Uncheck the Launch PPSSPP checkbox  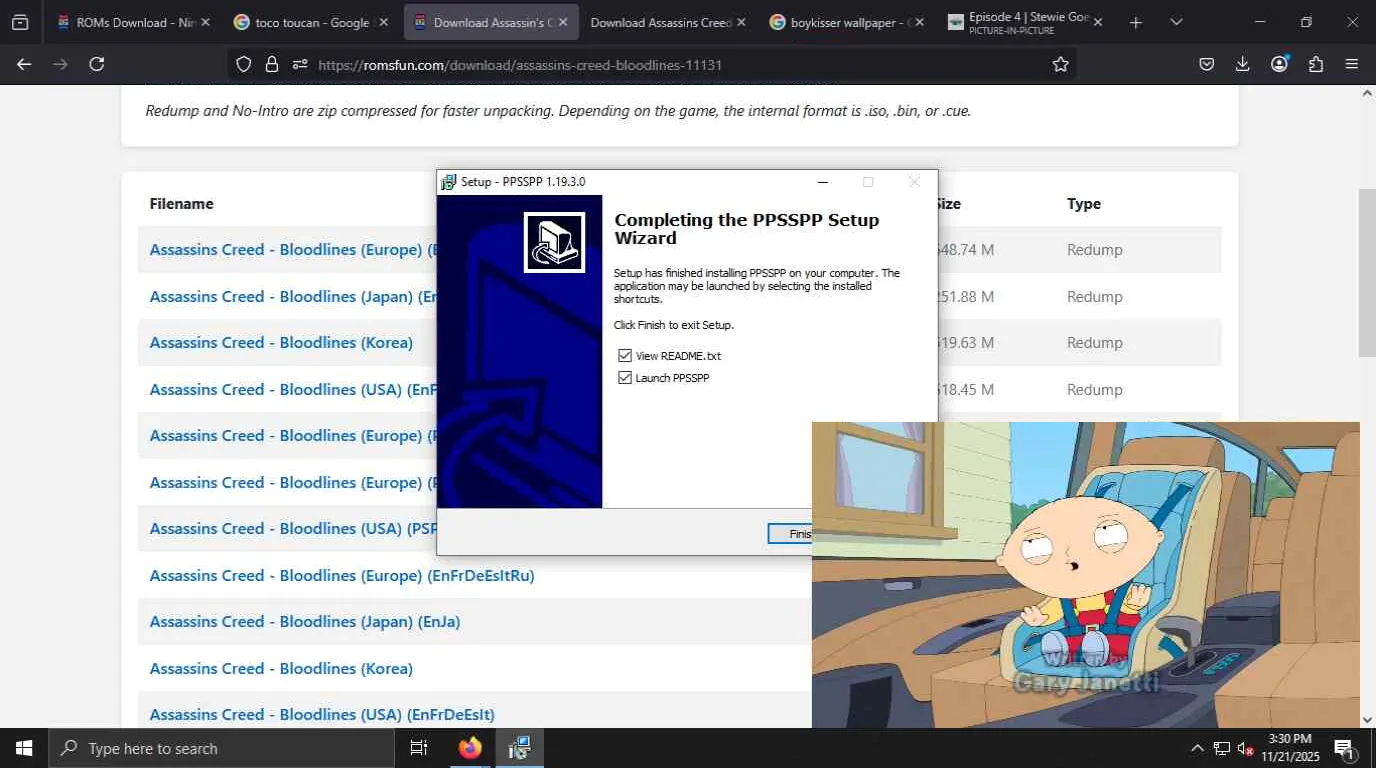click(x=625, y=378)
